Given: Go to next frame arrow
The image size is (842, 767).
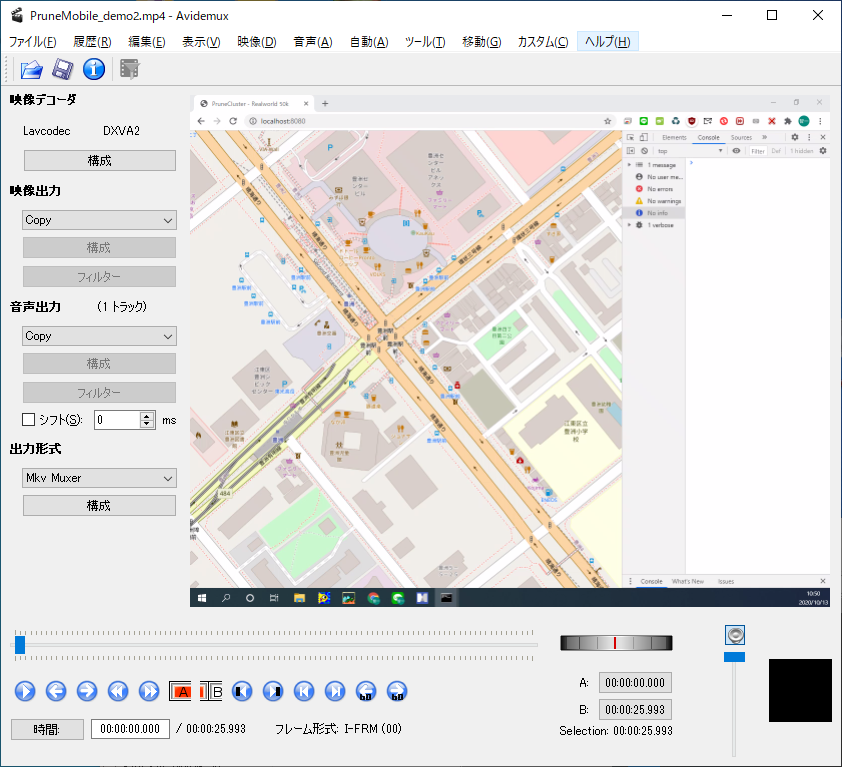Looking at the screenshot, I should (x=87, y=691).
